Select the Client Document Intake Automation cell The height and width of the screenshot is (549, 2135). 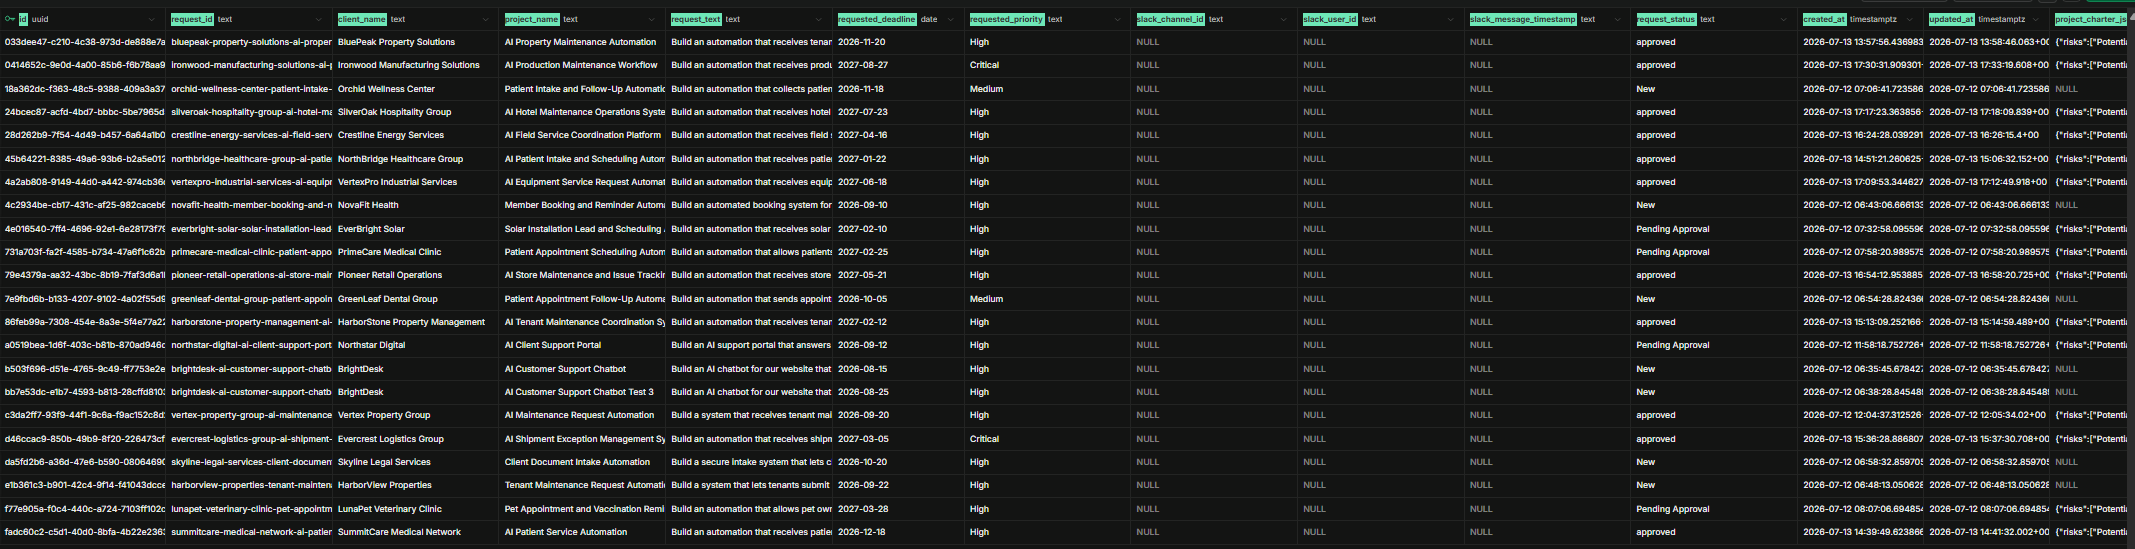pyautogui.click(x=583, y=462)
